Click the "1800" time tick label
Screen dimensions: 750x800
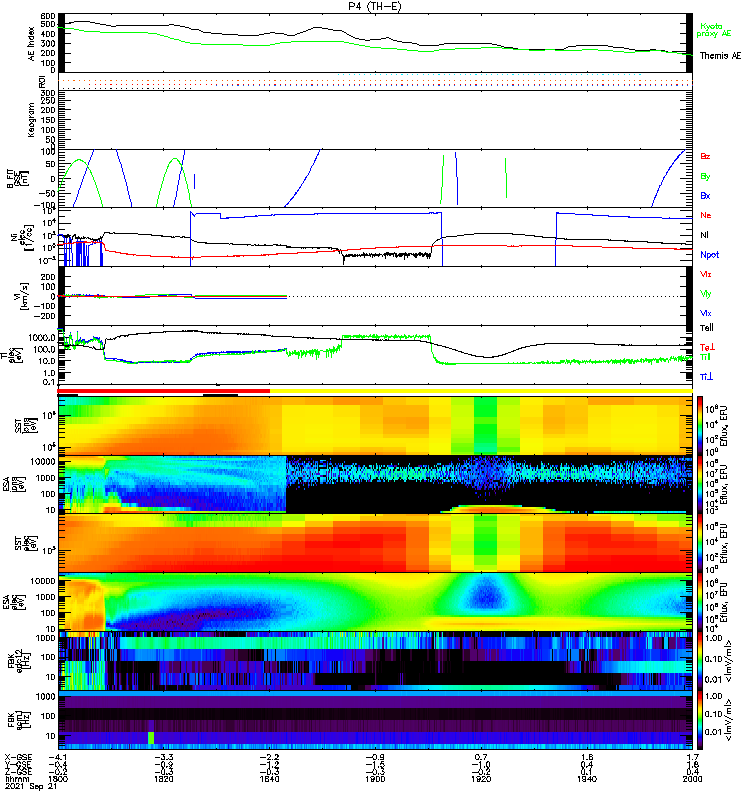click(58, 779)
